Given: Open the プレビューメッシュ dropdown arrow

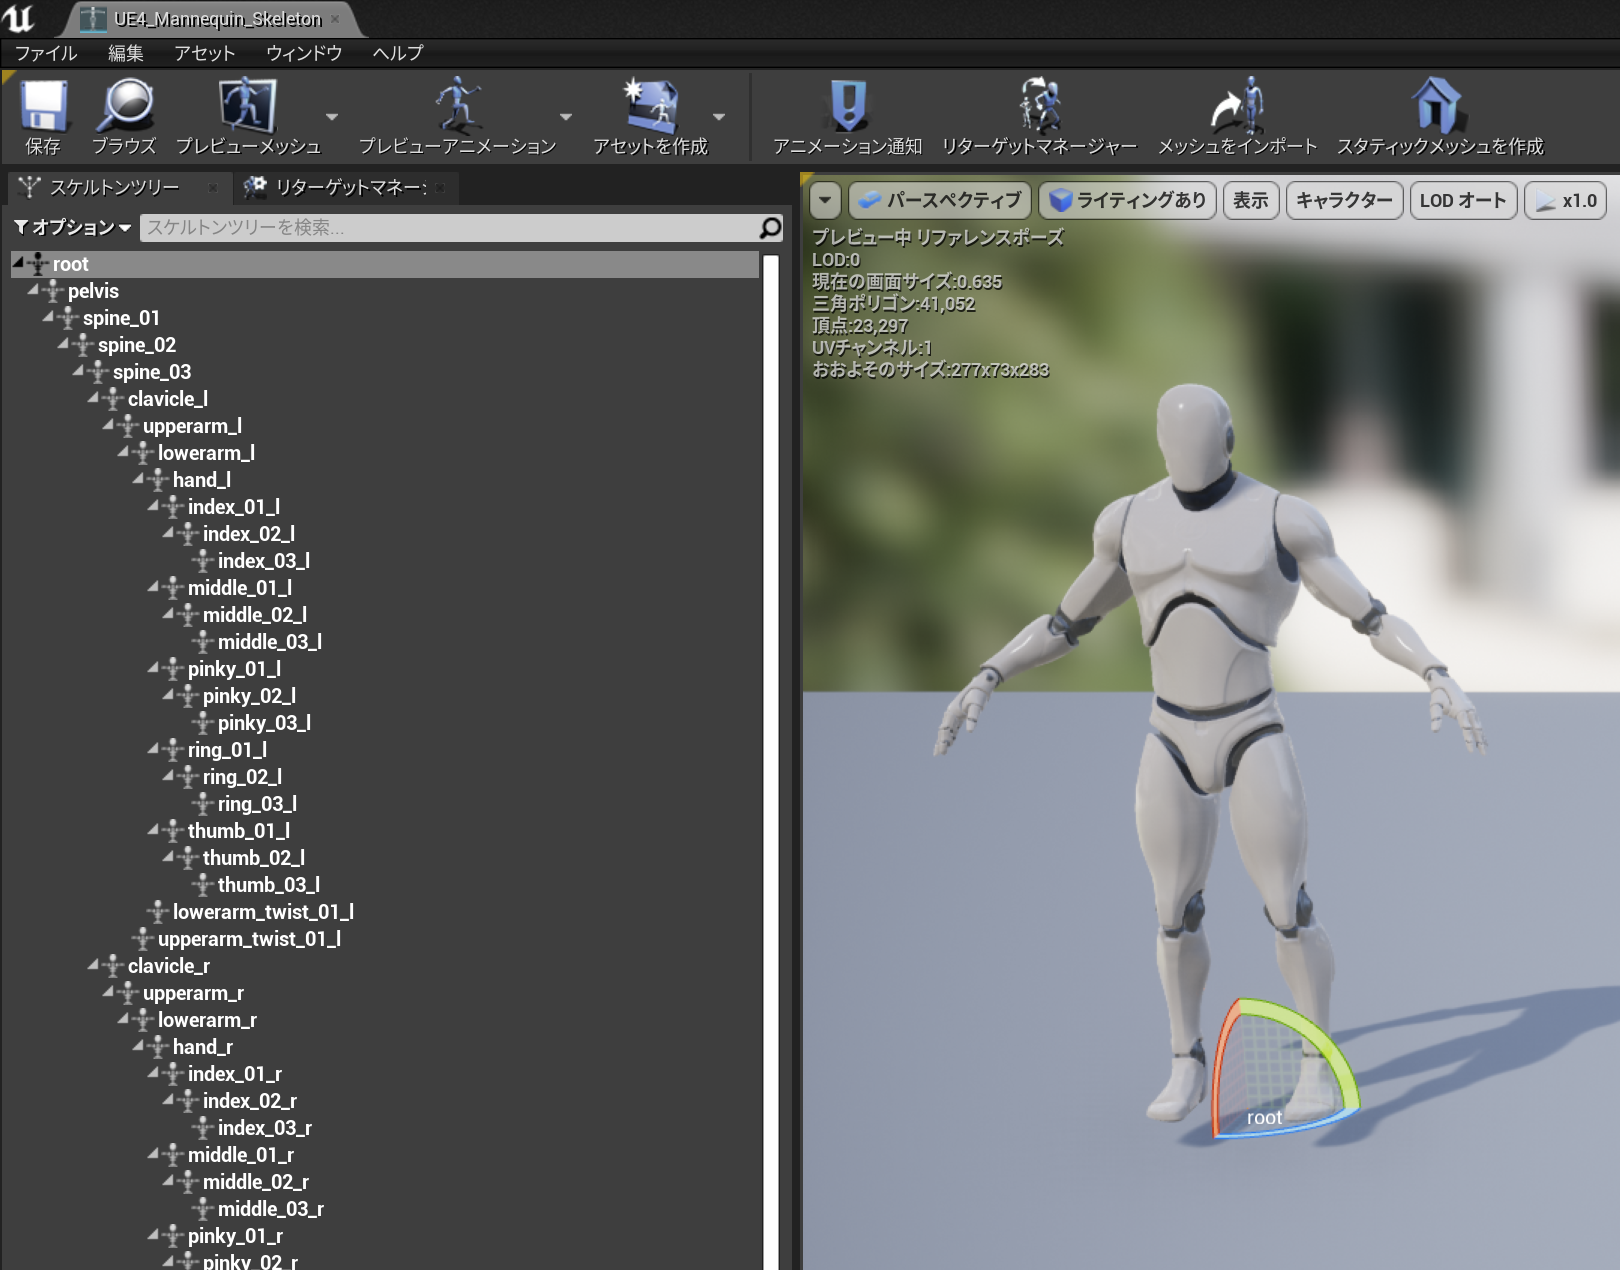Looking at the screenshot, I should pos(332,117).
